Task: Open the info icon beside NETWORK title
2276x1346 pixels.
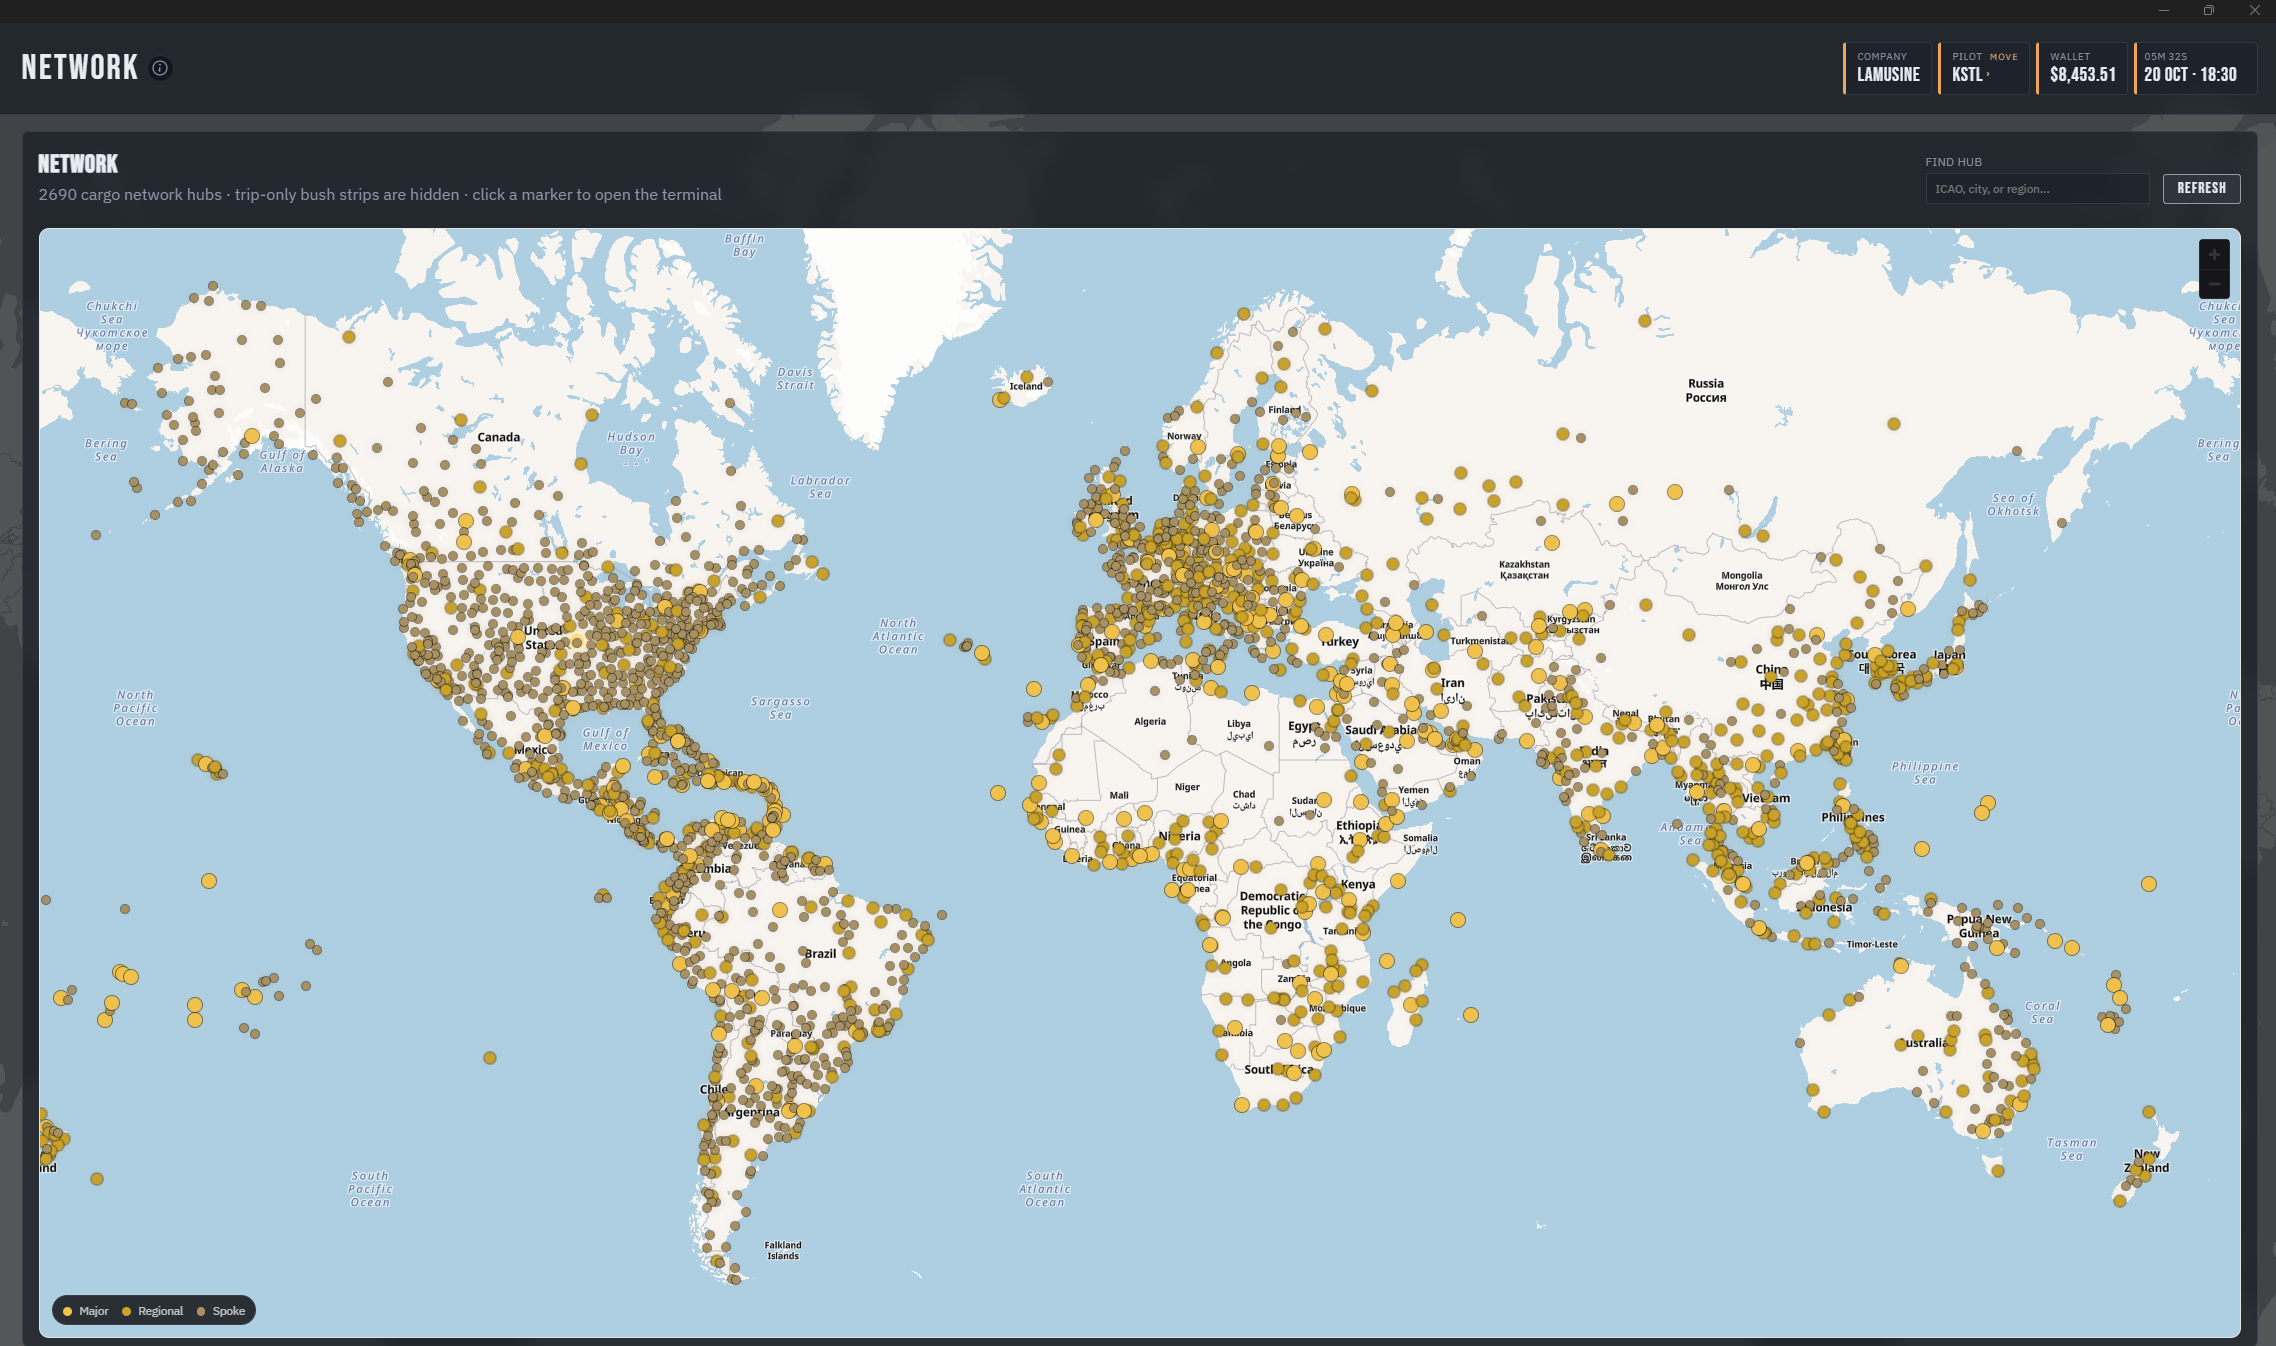Action: [160, 68]
